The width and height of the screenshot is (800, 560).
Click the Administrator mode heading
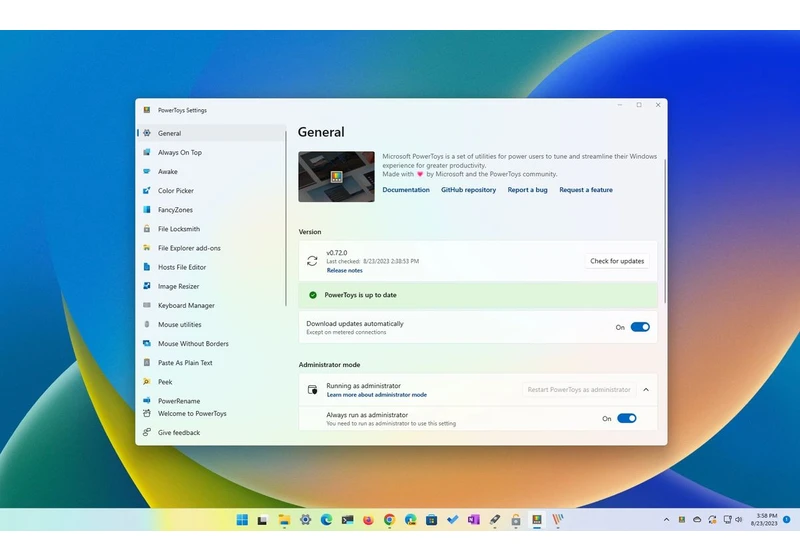point(329,365)
